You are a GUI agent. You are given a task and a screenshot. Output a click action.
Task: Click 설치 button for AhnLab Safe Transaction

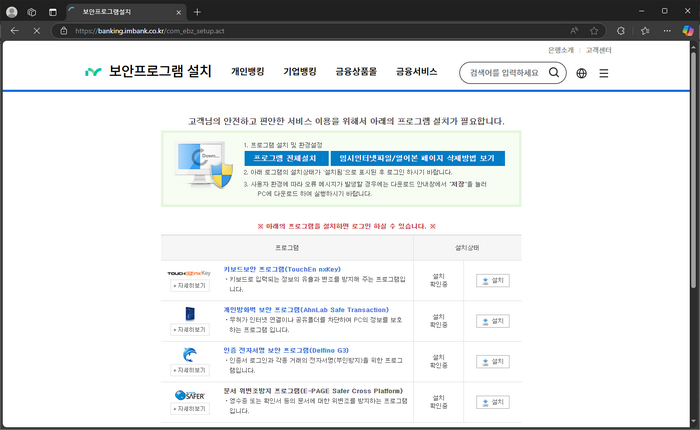(493, 321)
